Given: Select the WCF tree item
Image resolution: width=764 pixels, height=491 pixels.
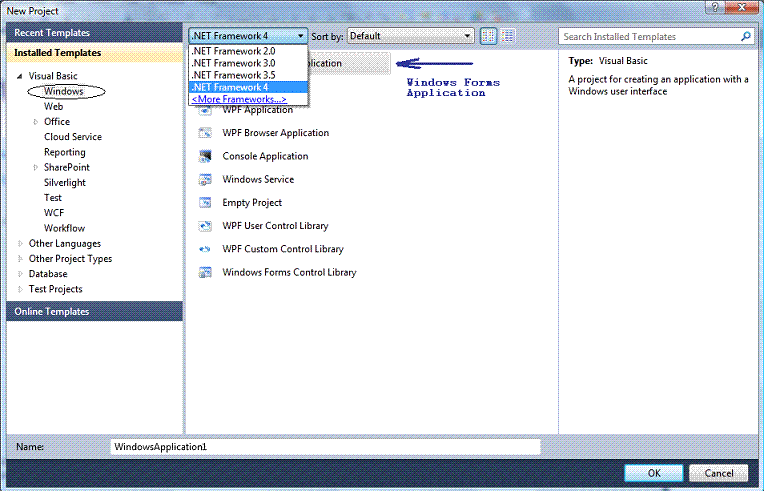Looking at the screenshot, I should 54,213.
